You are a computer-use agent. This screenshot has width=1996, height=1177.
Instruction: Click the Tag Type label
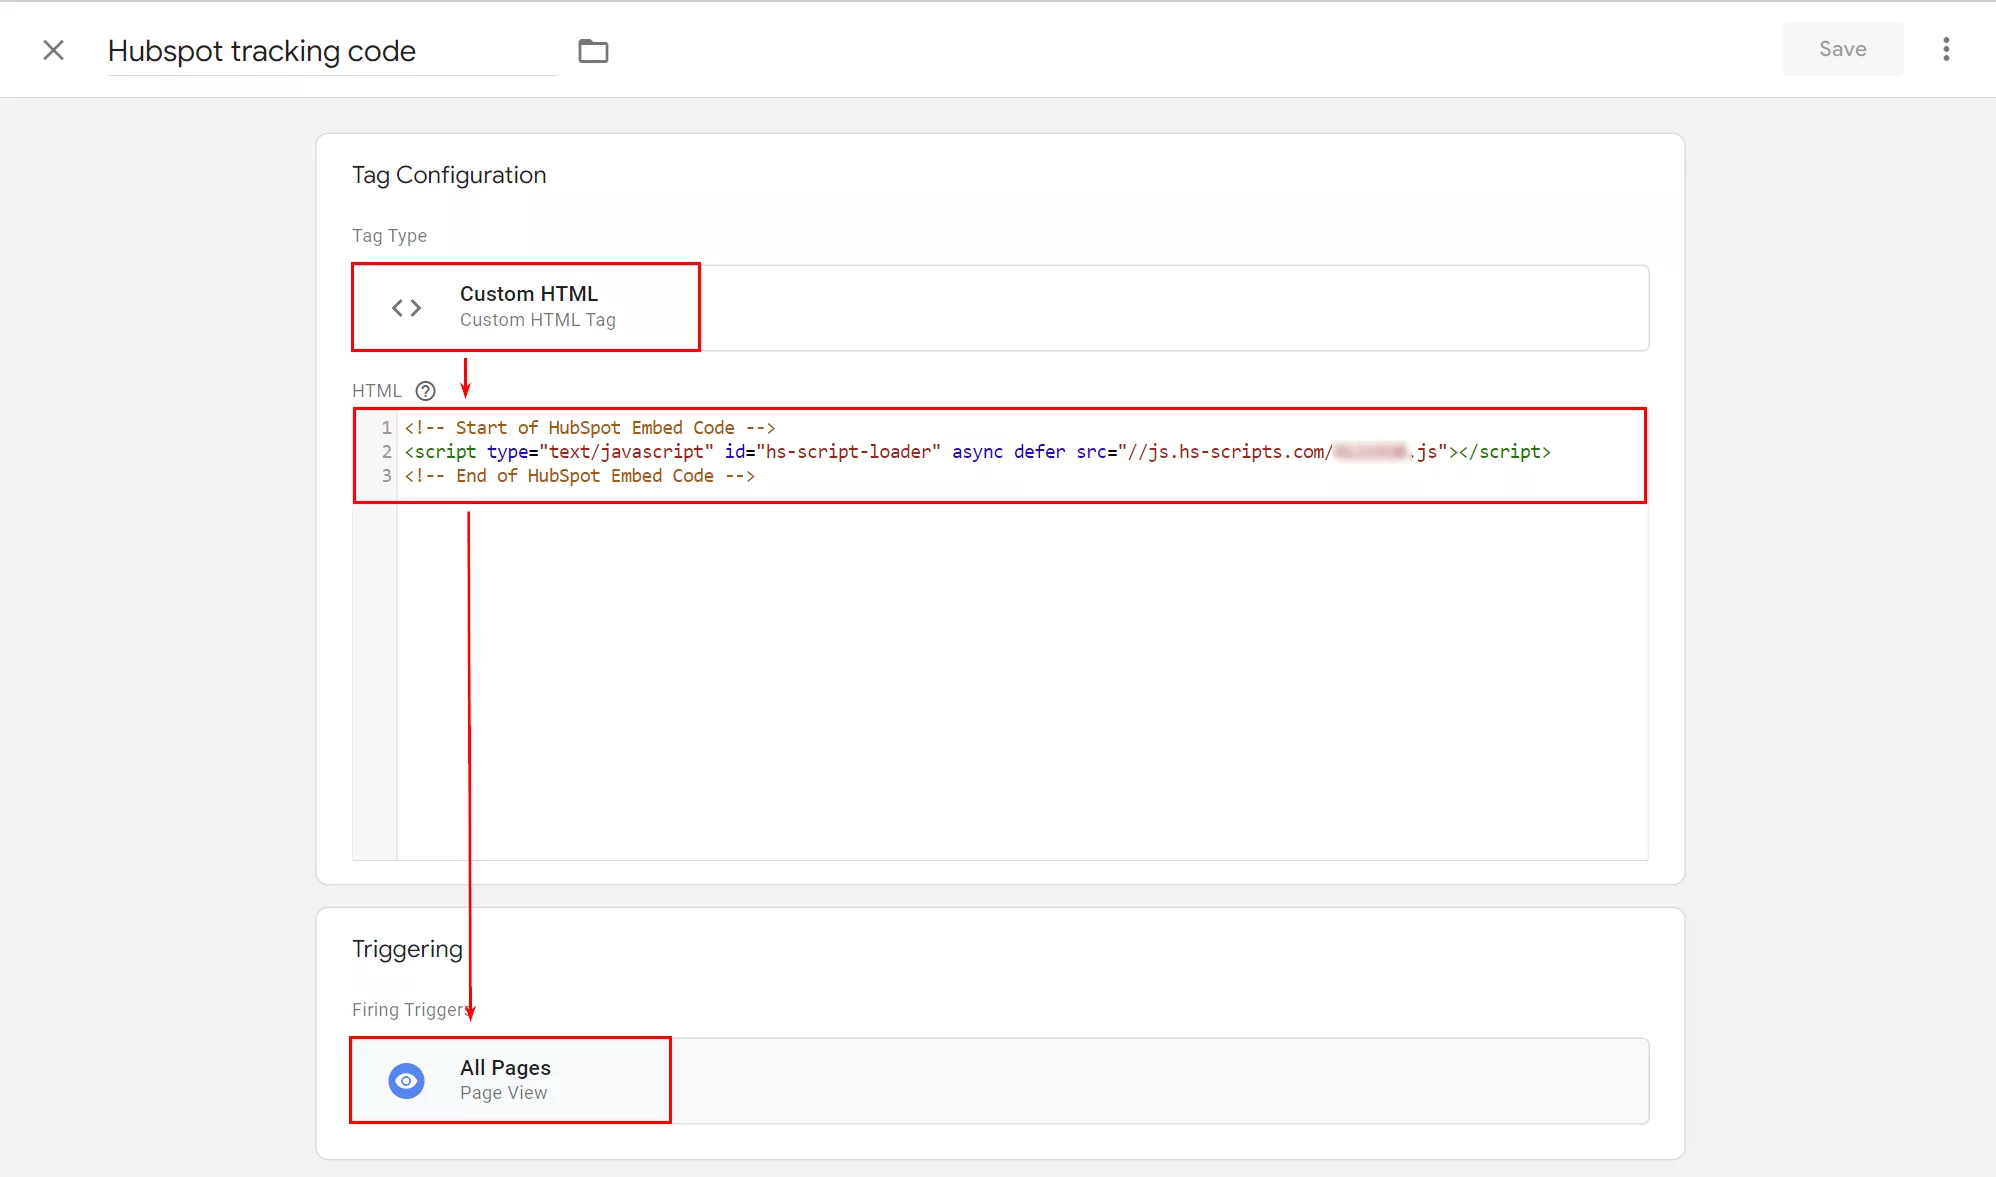click(389, 236)
